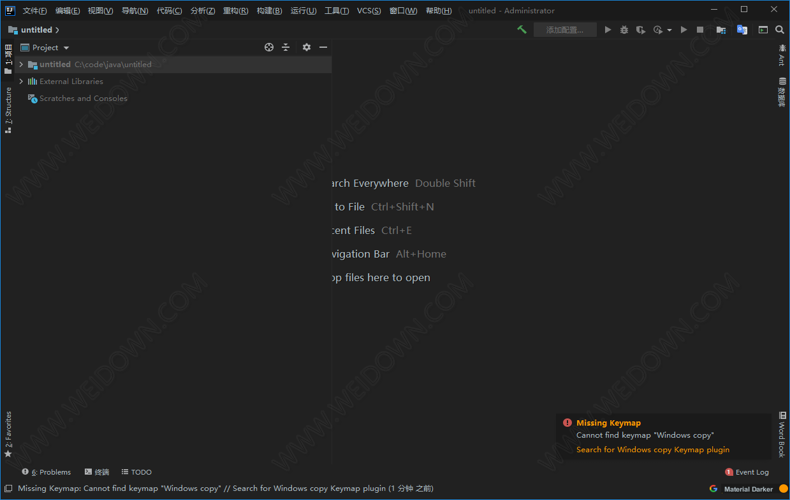Click the crosshair Select Opened File icon

click(x=269, y=47)
